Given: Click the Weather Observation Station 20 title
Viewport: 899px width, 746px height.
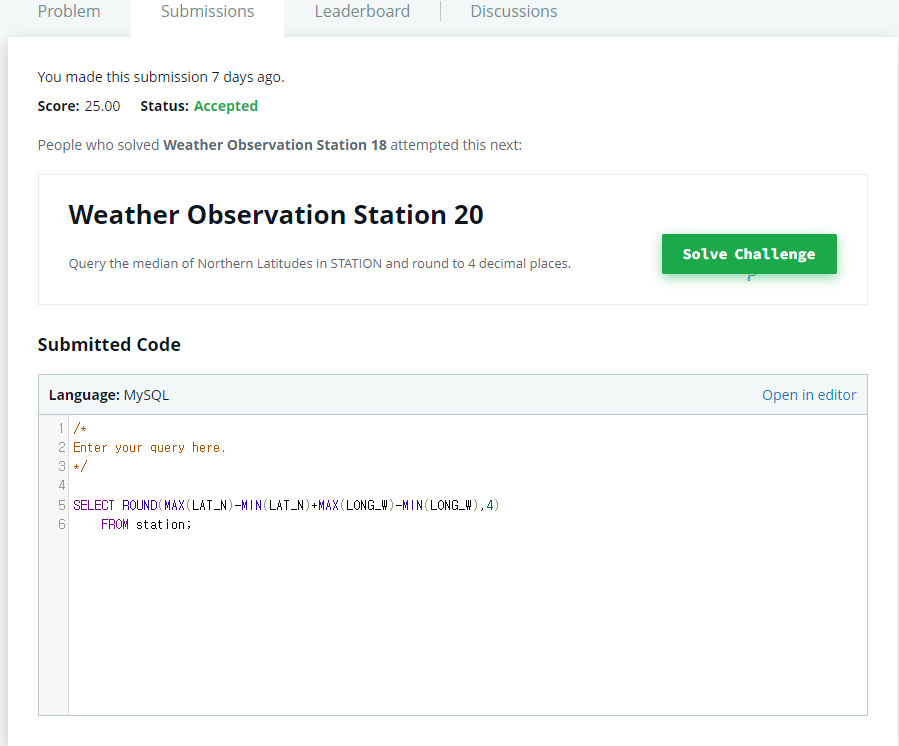Looking at the screenshot, I should tap(276, 215).
